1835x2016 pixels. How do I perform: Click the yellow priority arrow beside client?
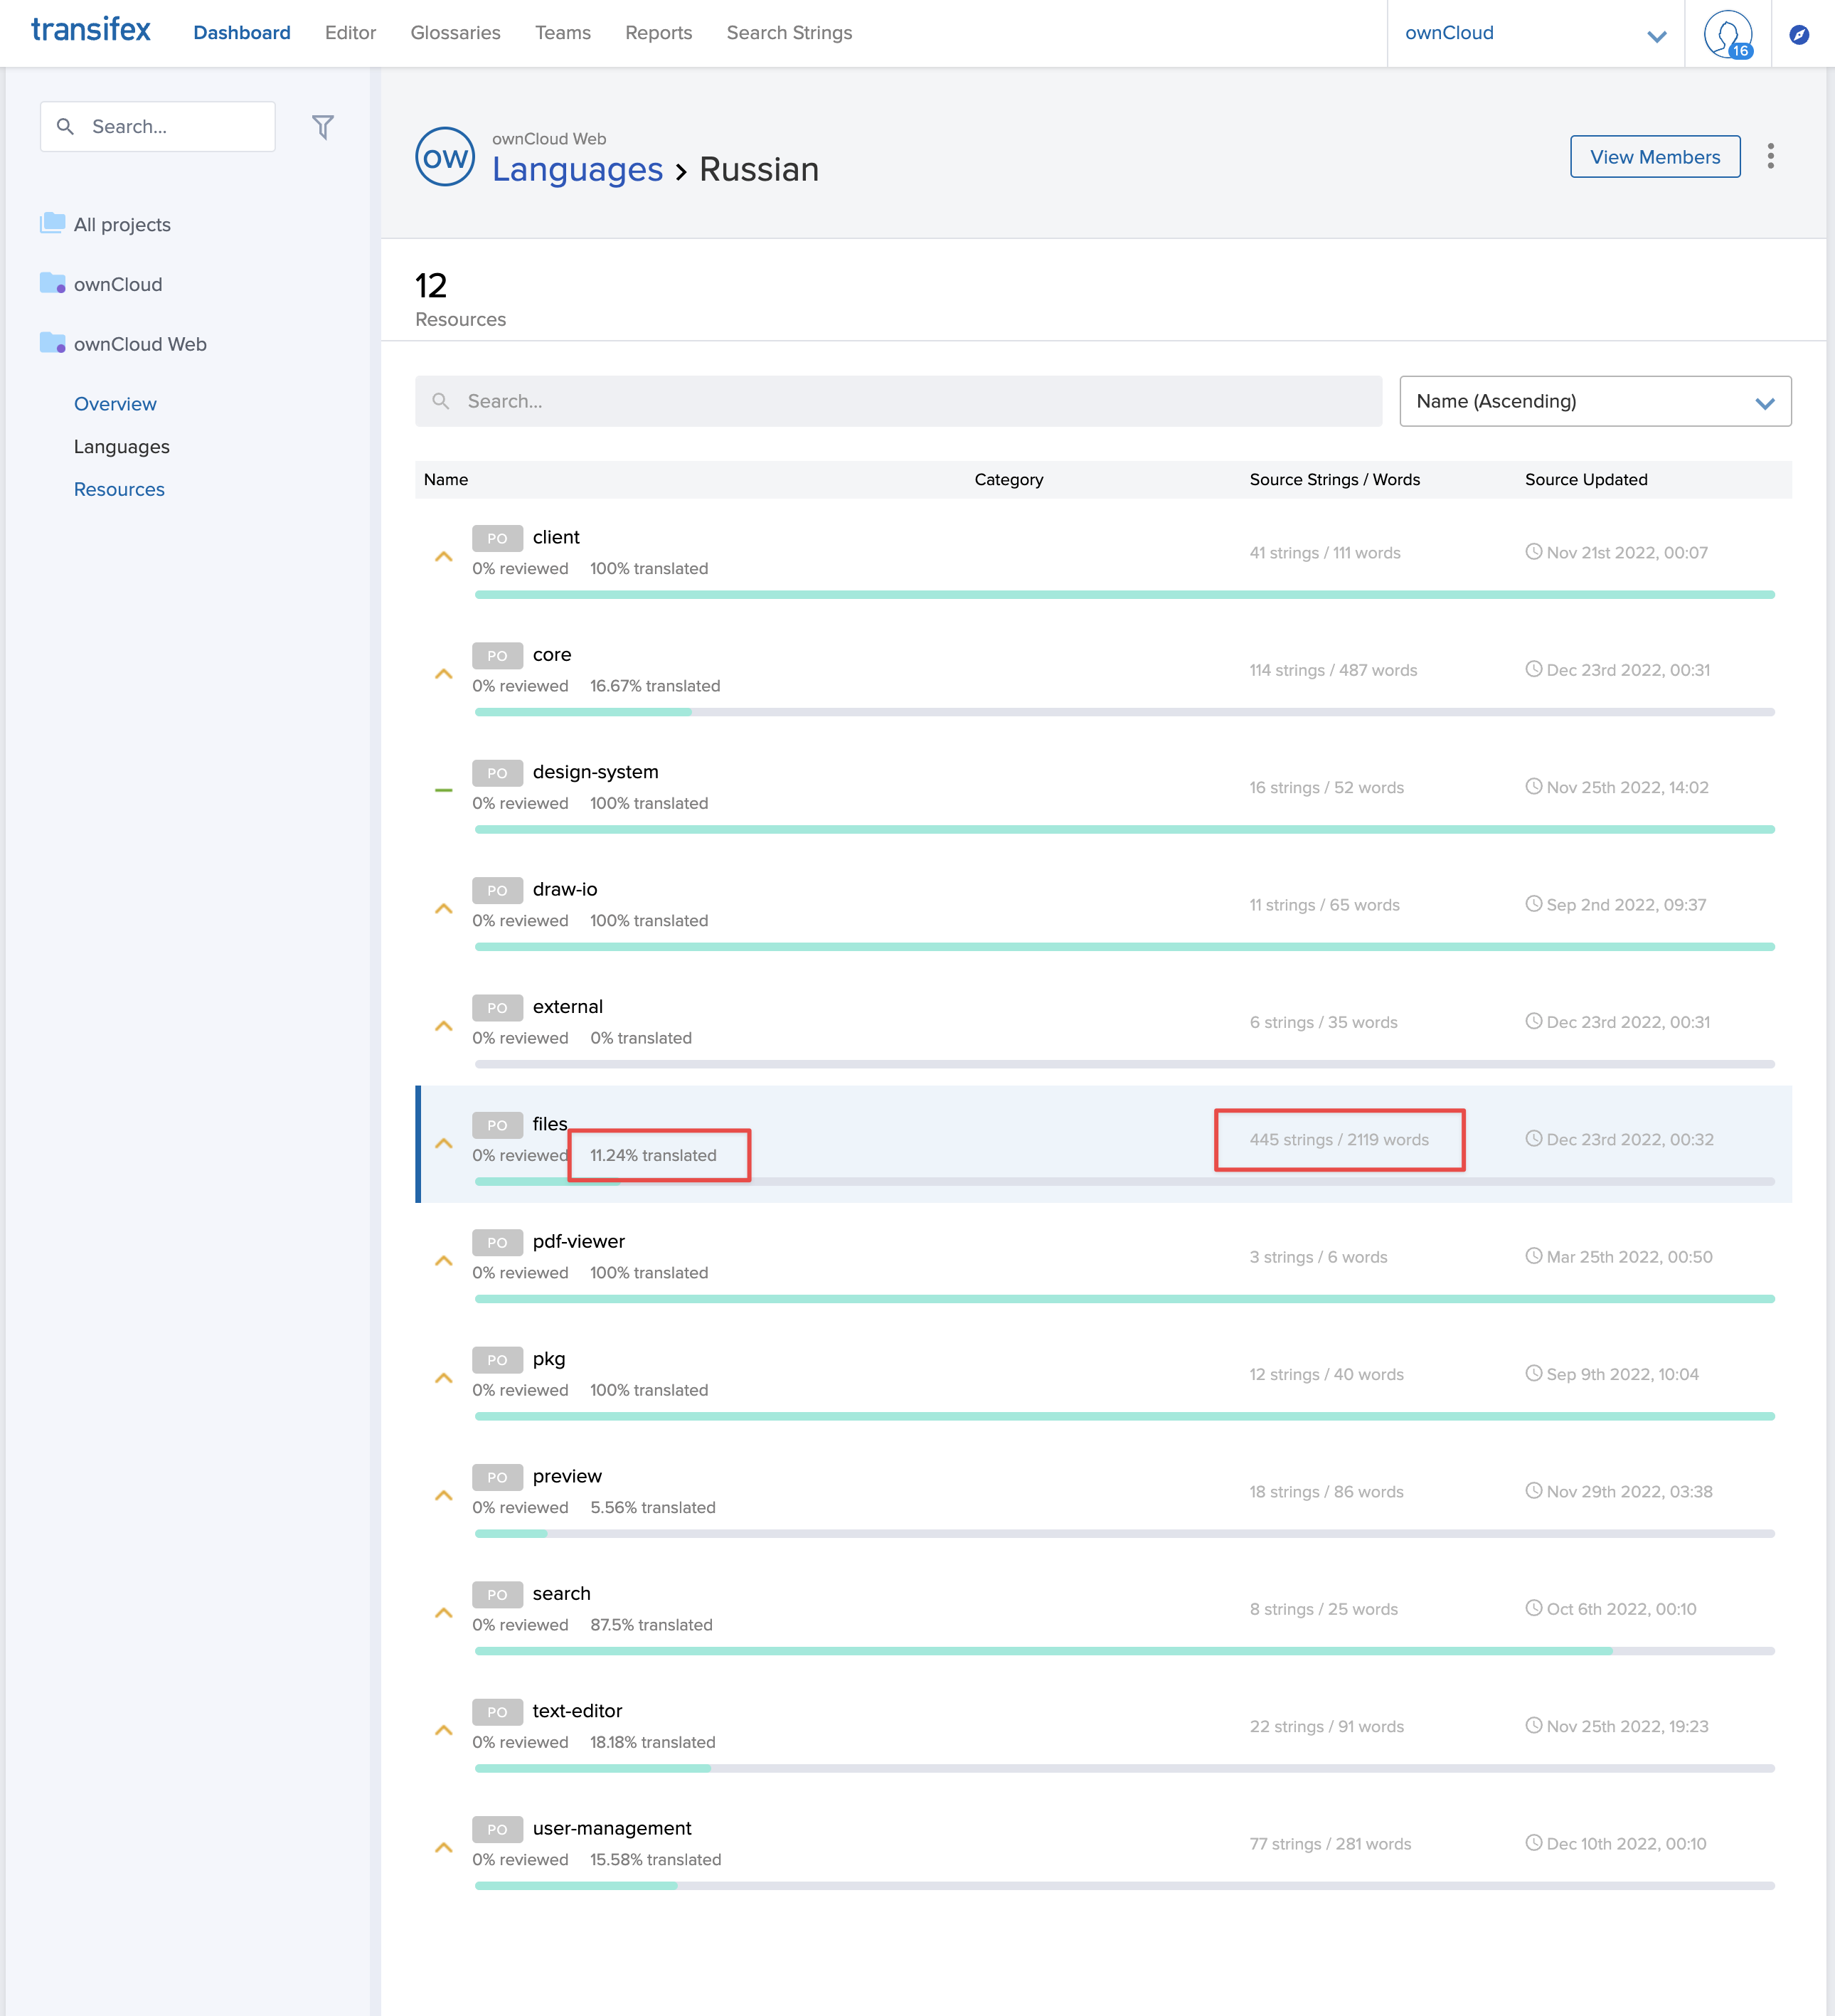pyautogui.click(x=444, y=556)
